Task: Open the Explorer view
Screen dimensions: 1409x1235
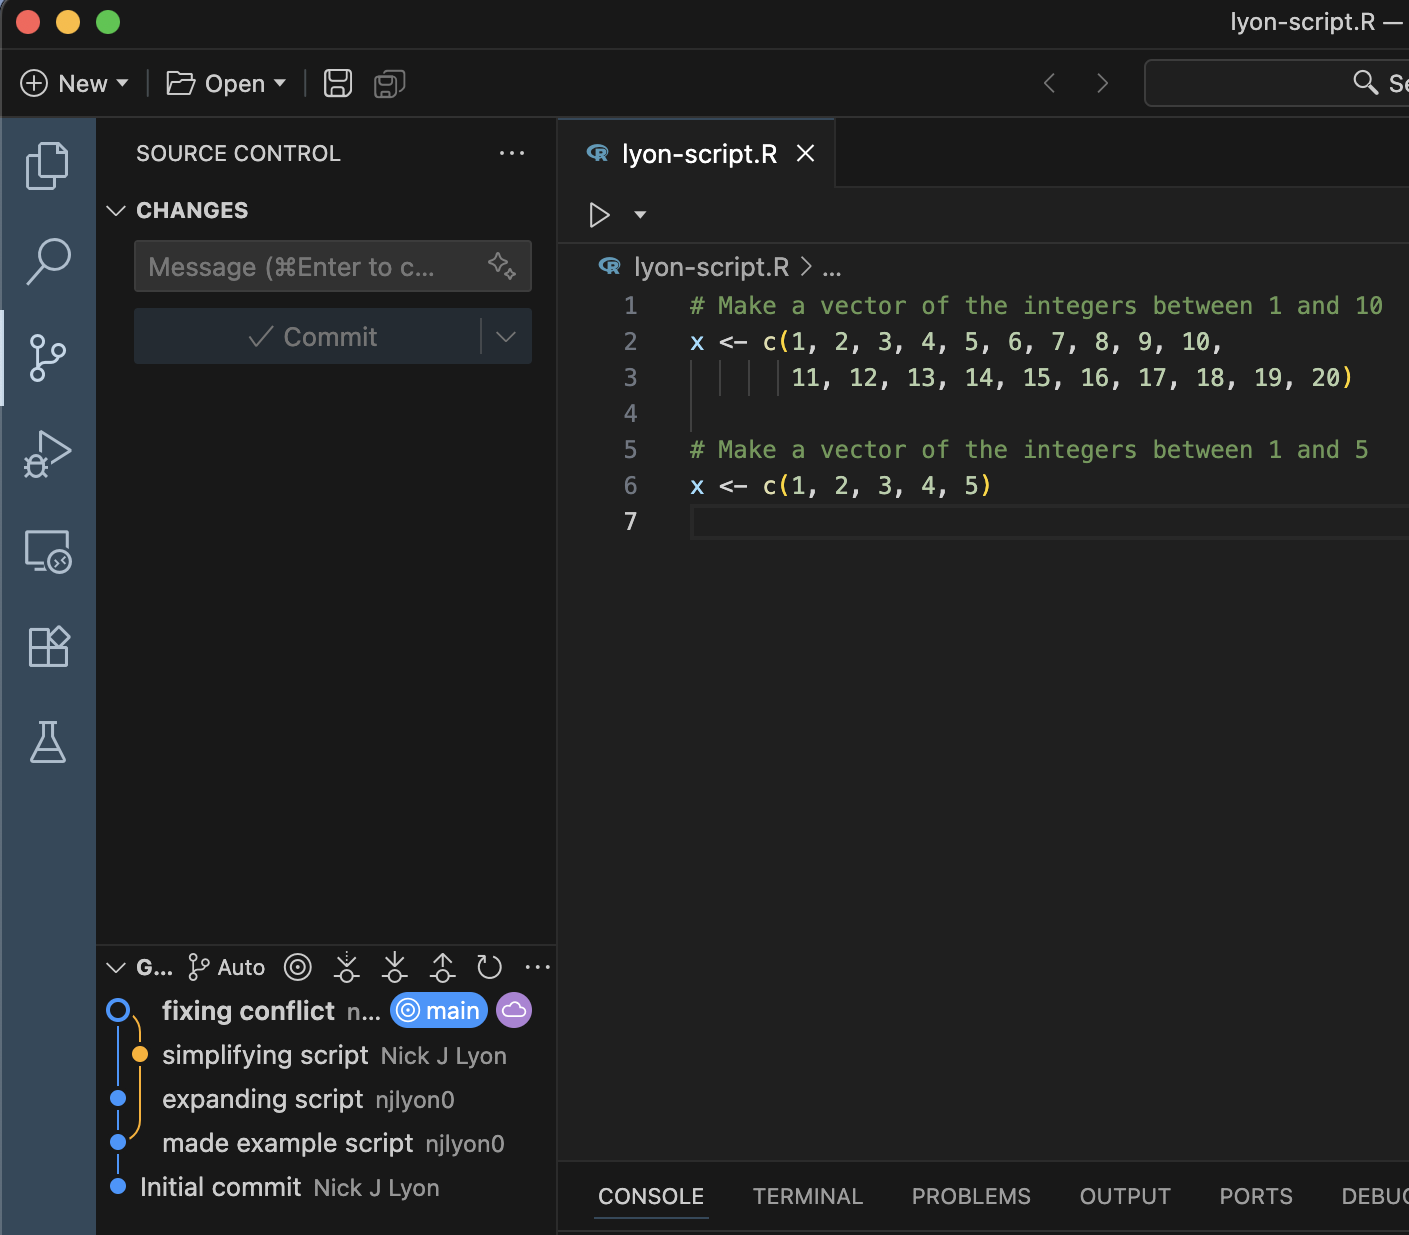Action: tap(47, 165)
